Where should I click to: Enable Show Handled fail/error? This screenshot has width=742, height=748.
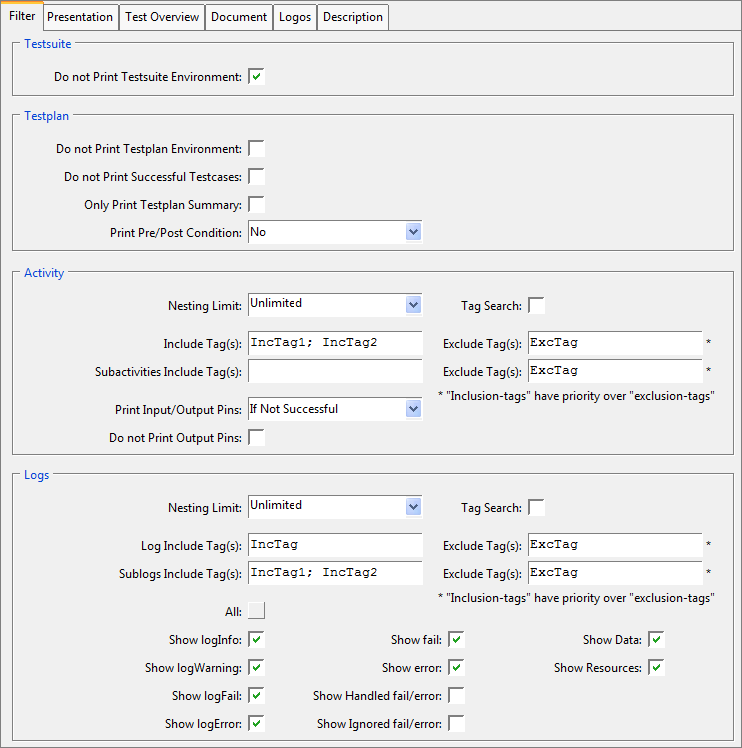[457, 695]
